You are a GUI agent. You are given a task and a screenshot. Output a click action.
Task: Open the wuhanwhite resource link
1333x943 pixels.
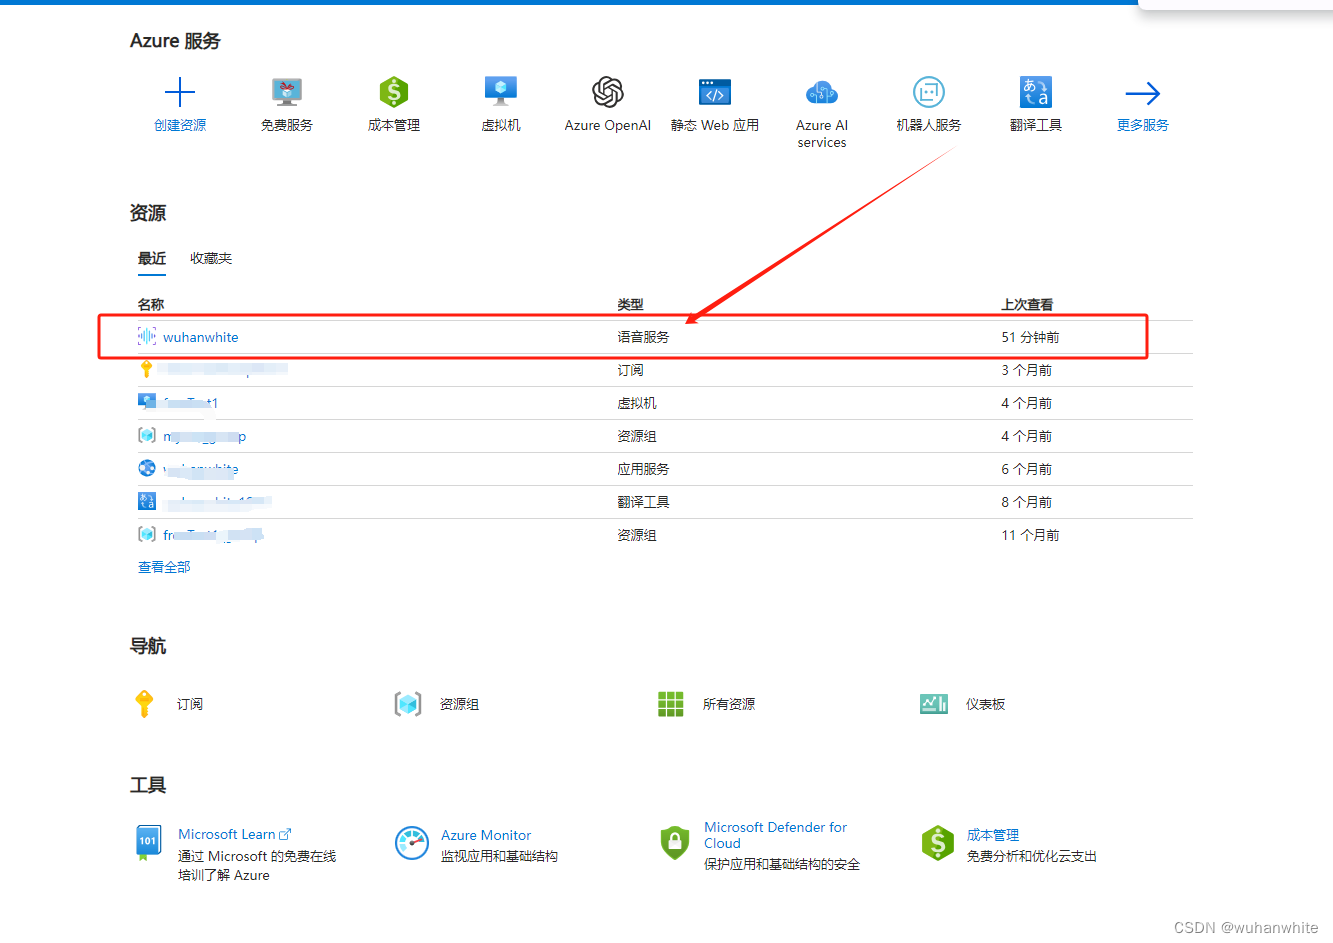(x=201, y=337)
